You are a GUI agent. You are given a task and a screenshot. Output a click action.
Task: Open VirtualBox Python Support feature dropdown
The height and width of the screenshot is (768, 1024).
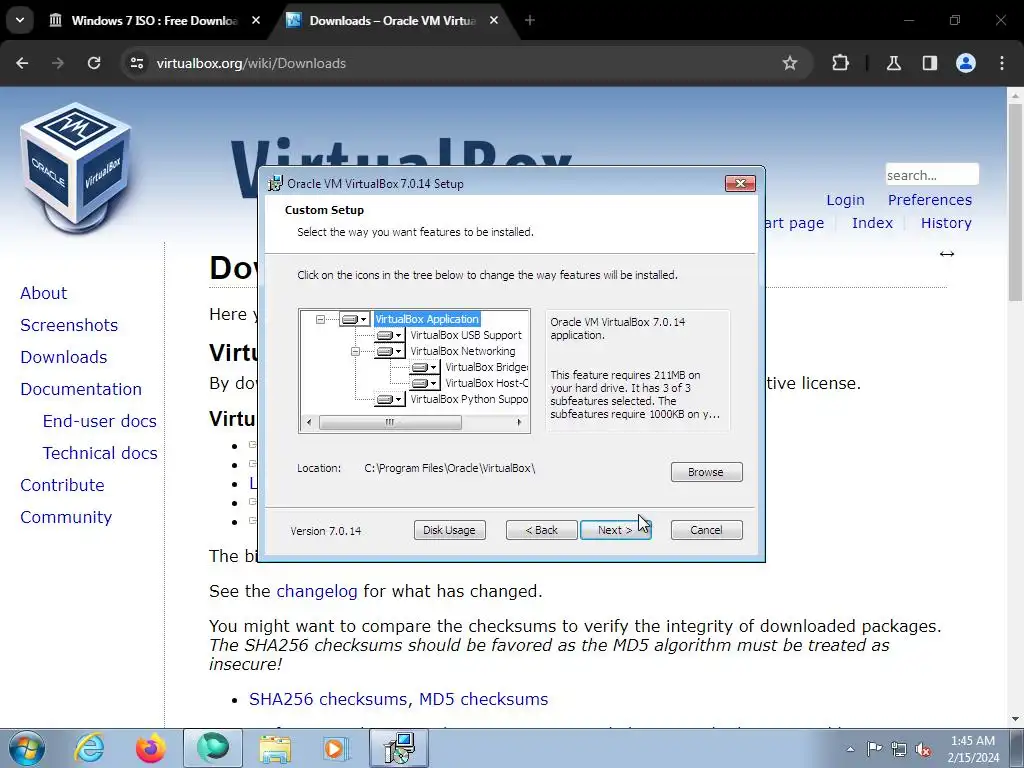tap(390, 399)
